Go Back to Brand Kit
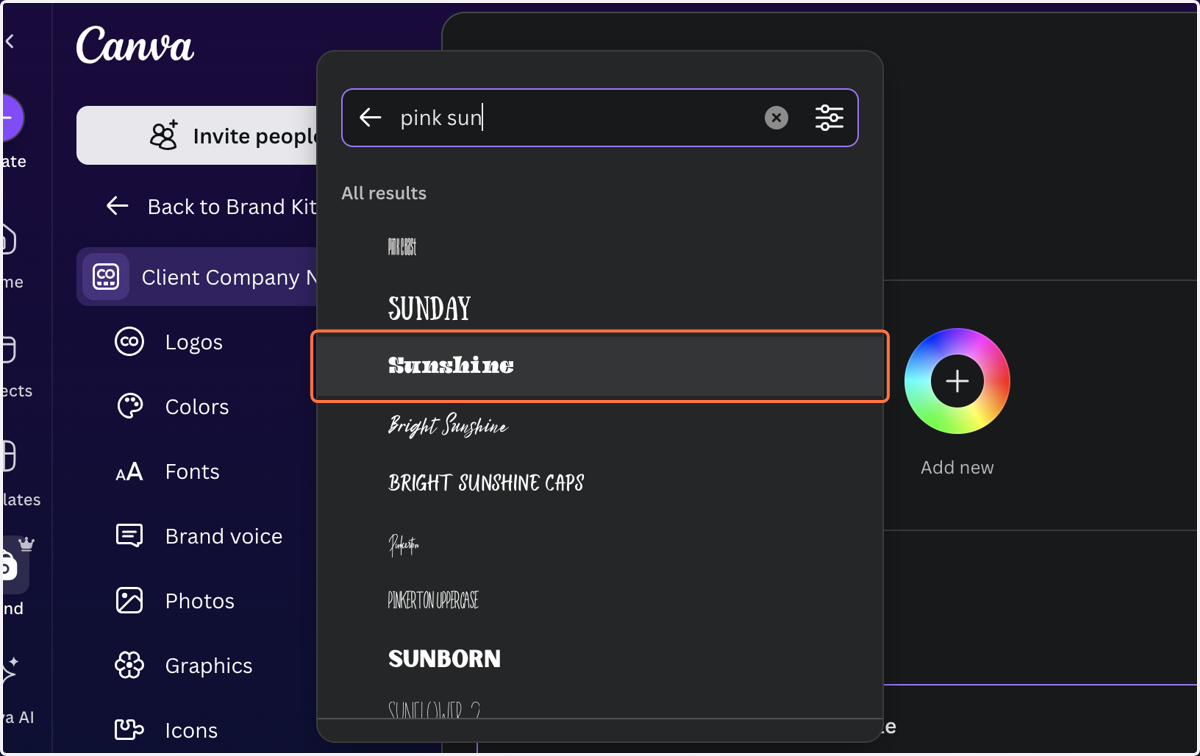This screenshot has height=756, width=1200. coord(212,207)
